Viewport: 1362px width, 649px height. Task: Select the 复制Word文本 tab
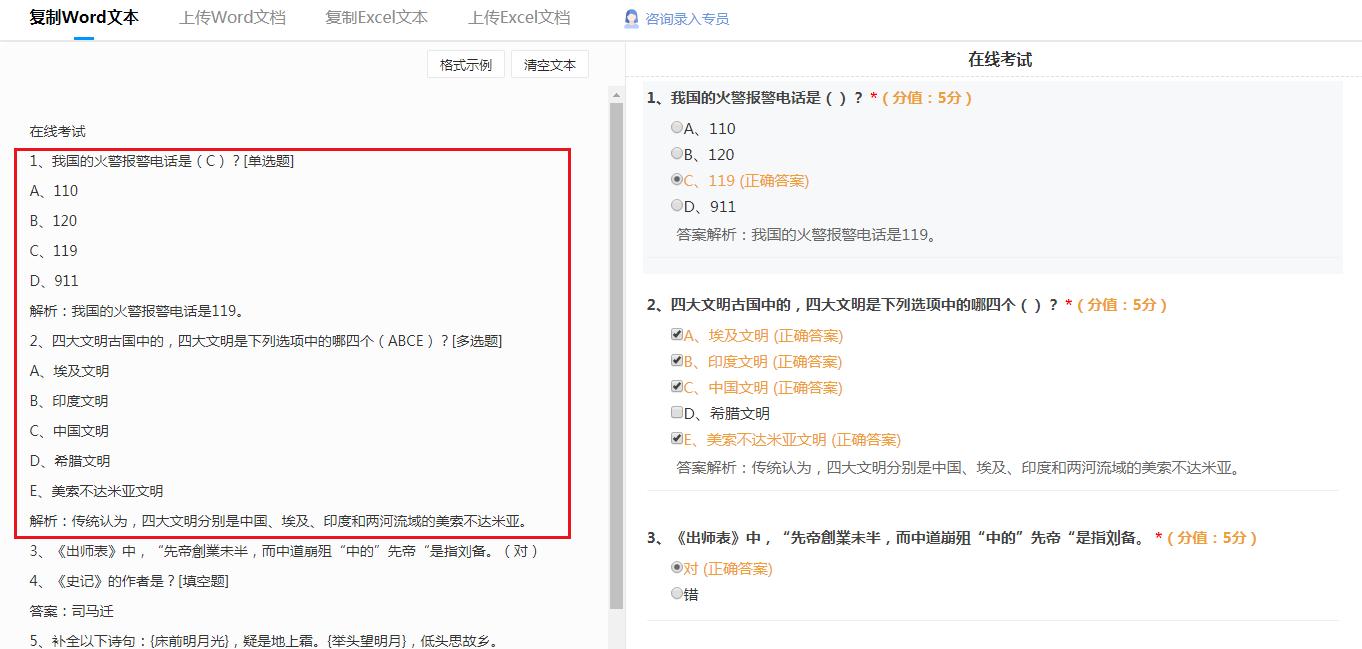coord(83,17)
